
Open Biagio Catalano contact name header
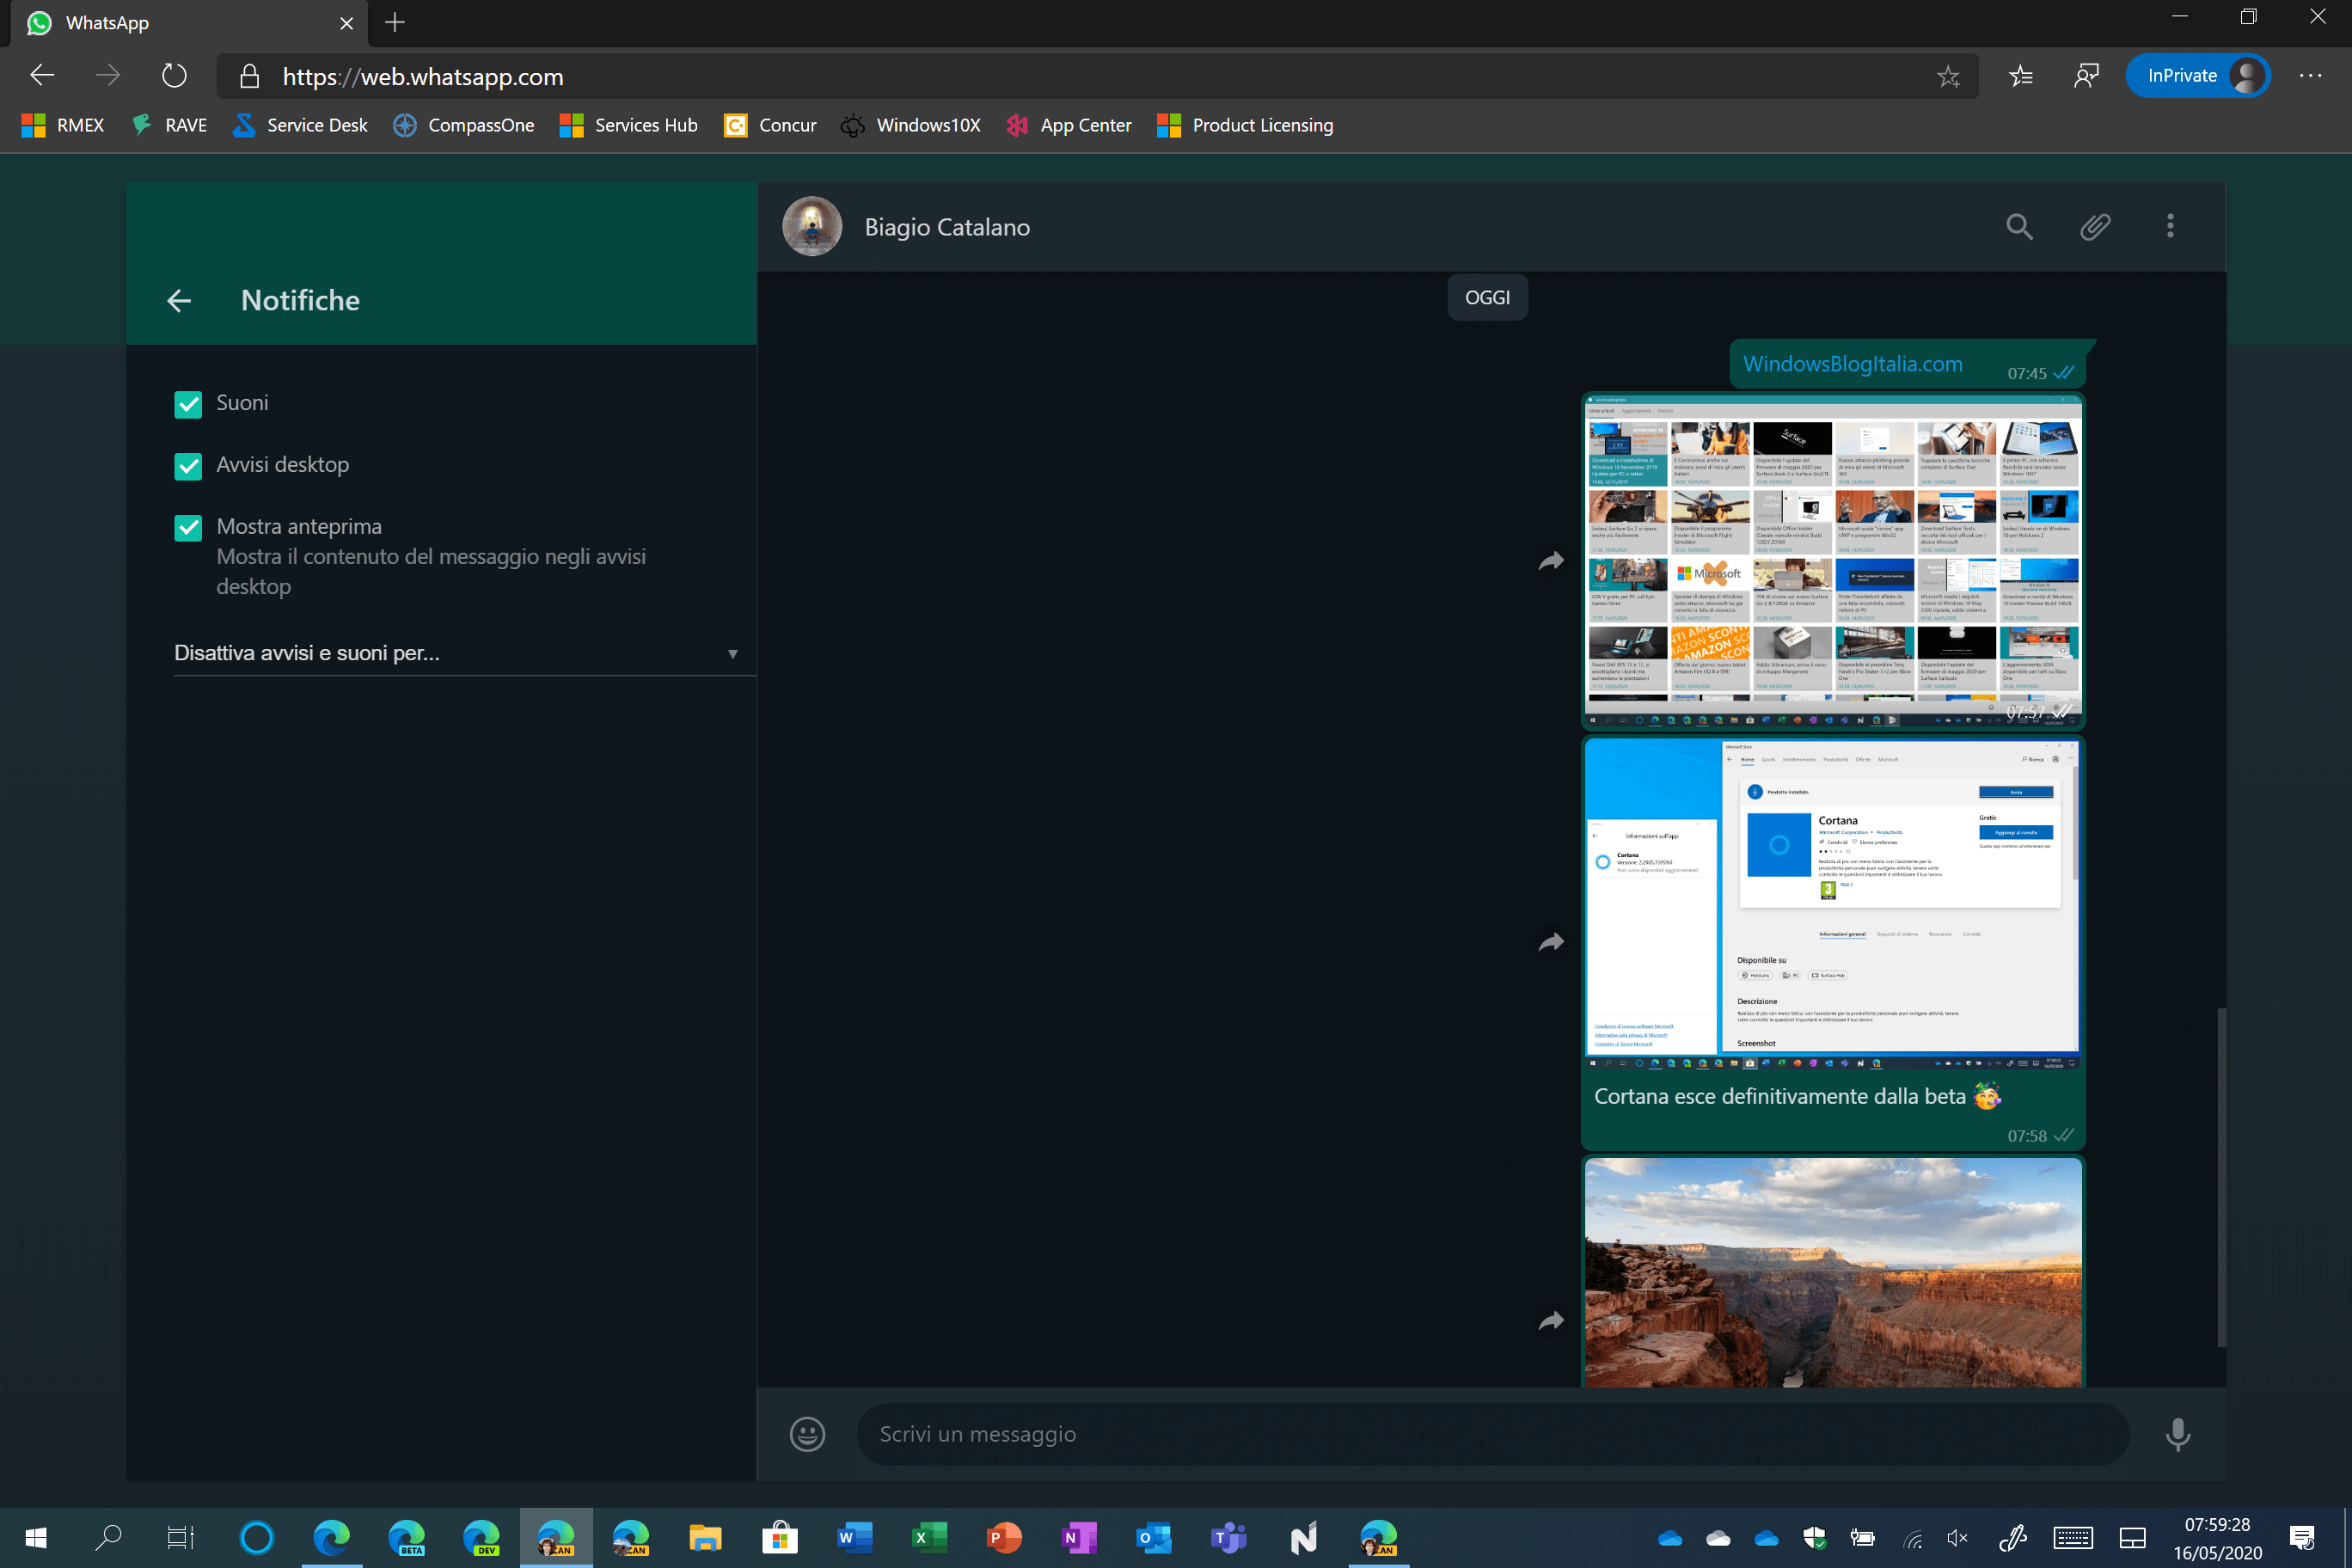click(x=946, y=227)
